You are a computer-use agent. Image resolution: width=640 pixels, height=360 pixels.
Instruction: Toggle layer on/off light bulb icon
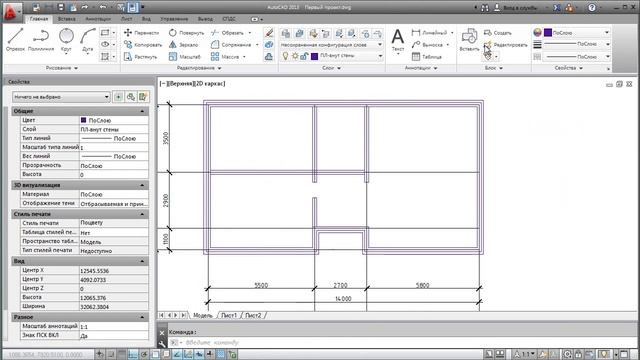coord(285,56)
